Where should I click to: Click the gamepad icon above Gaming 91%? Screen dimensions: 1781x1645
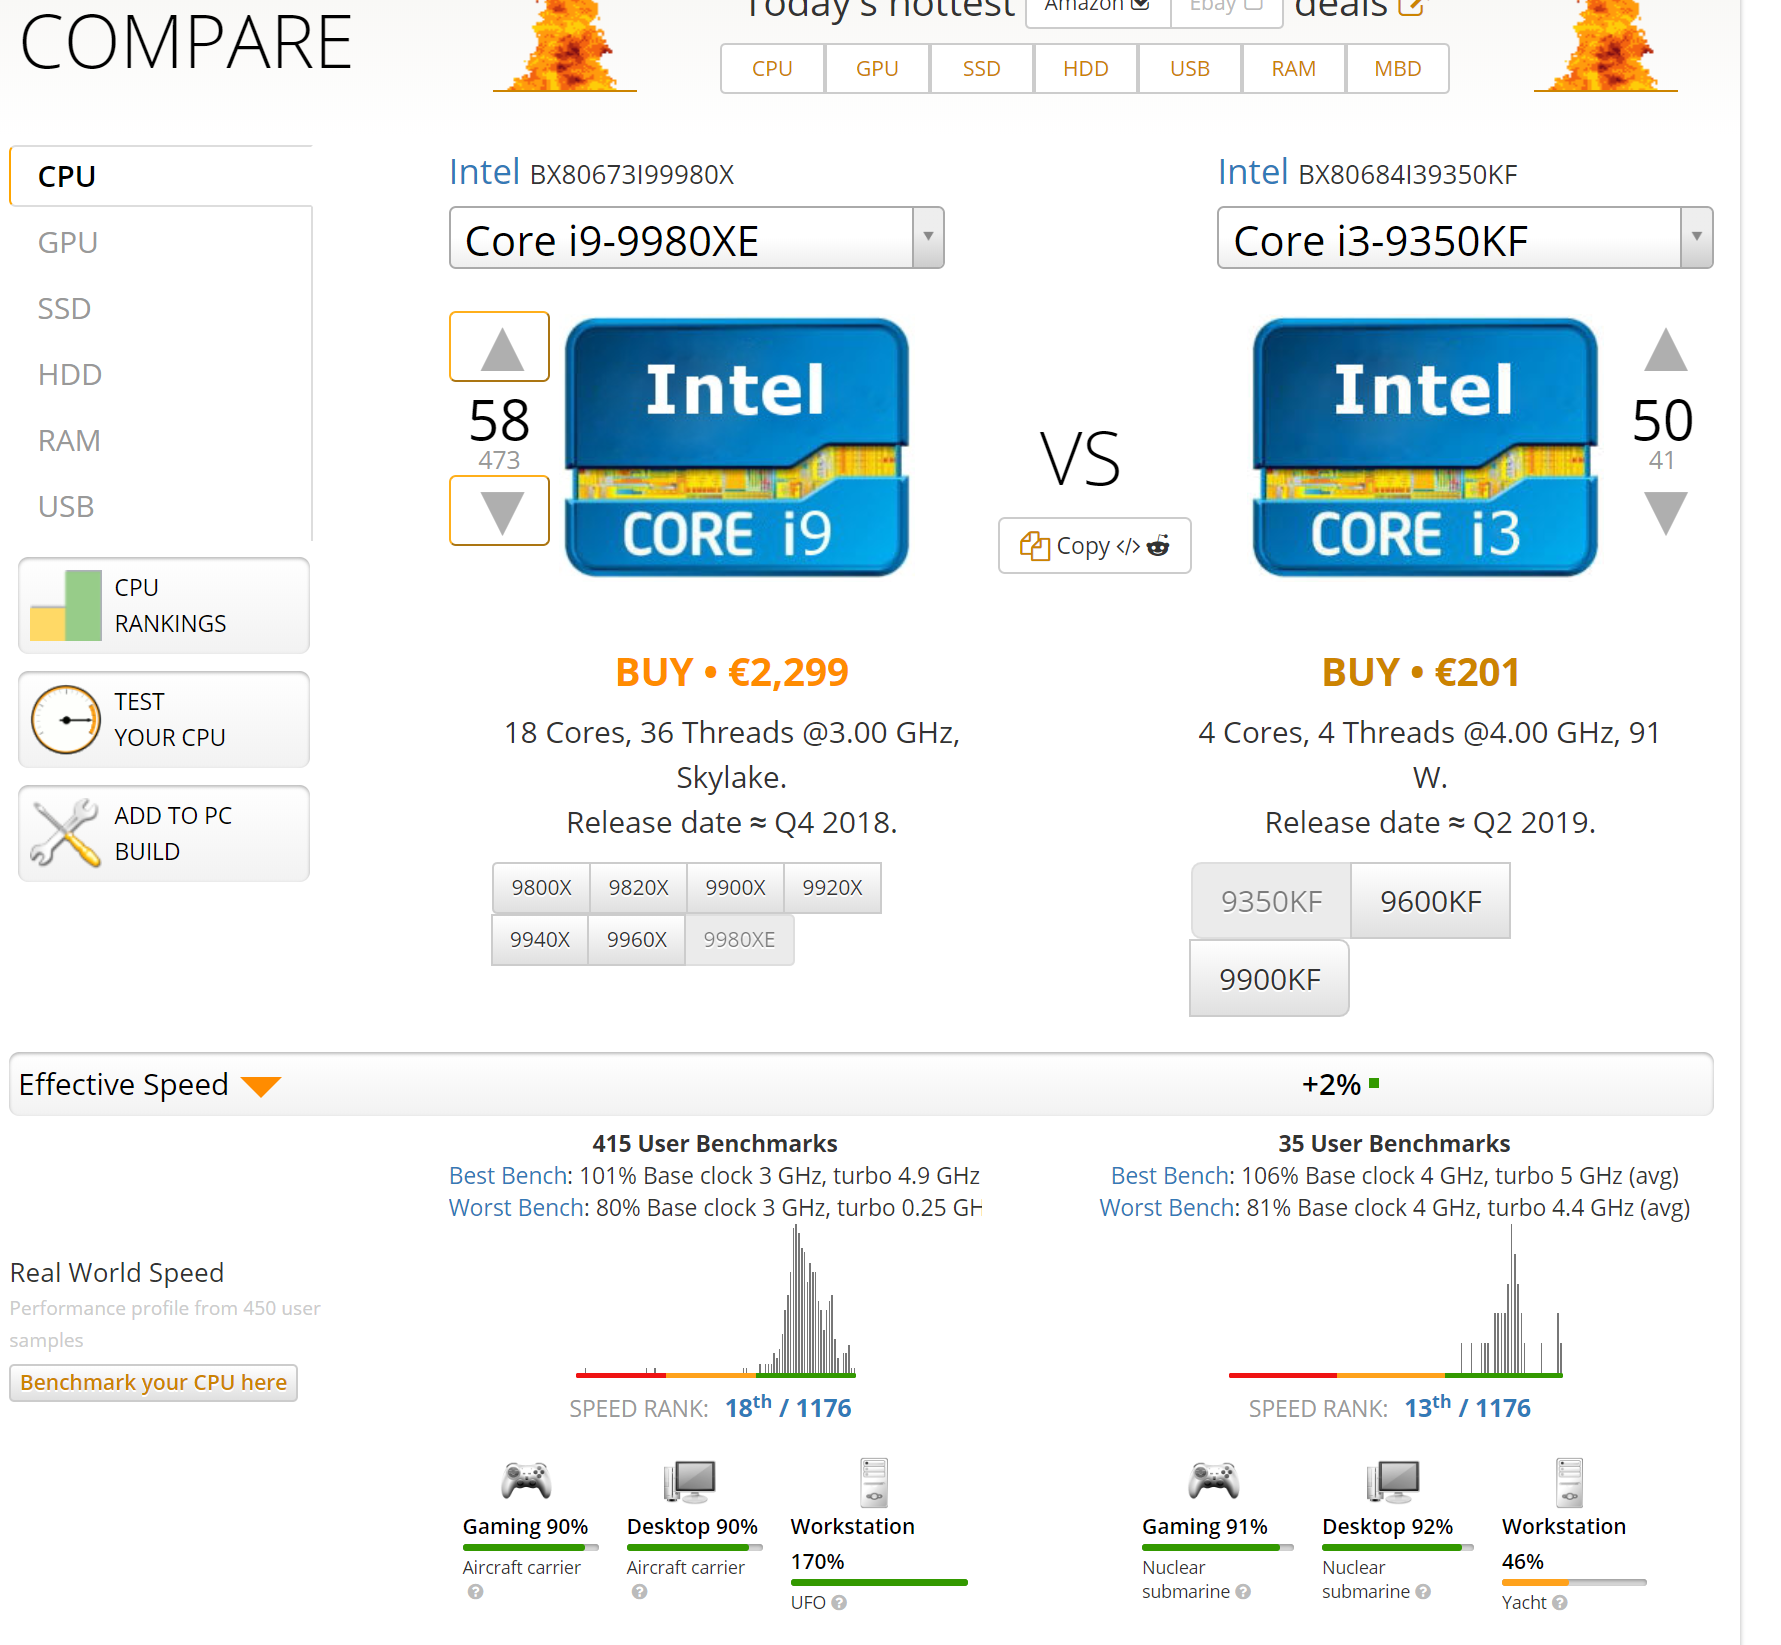[x=1213, y=1481]
